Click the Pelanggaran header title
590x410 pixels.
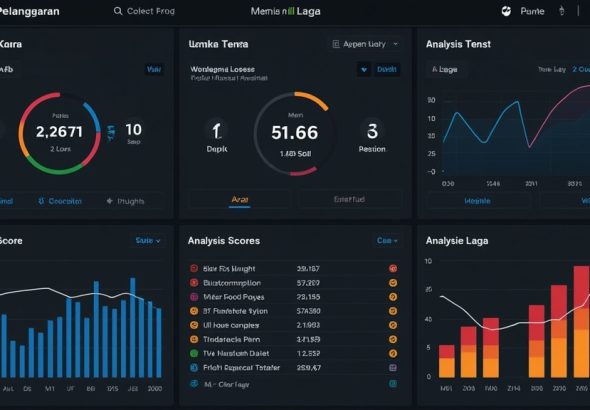coord(30,11)
